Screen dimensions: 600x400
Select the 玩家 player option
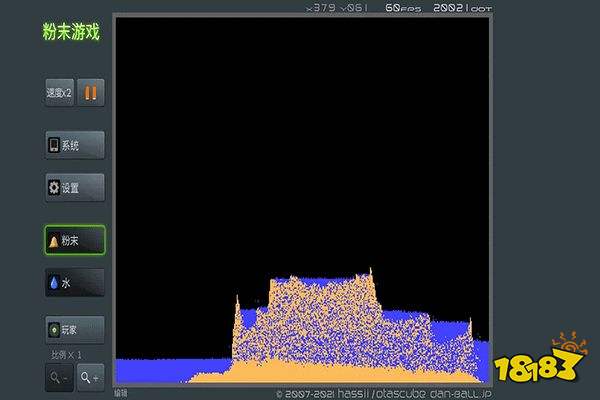[75, 327]
